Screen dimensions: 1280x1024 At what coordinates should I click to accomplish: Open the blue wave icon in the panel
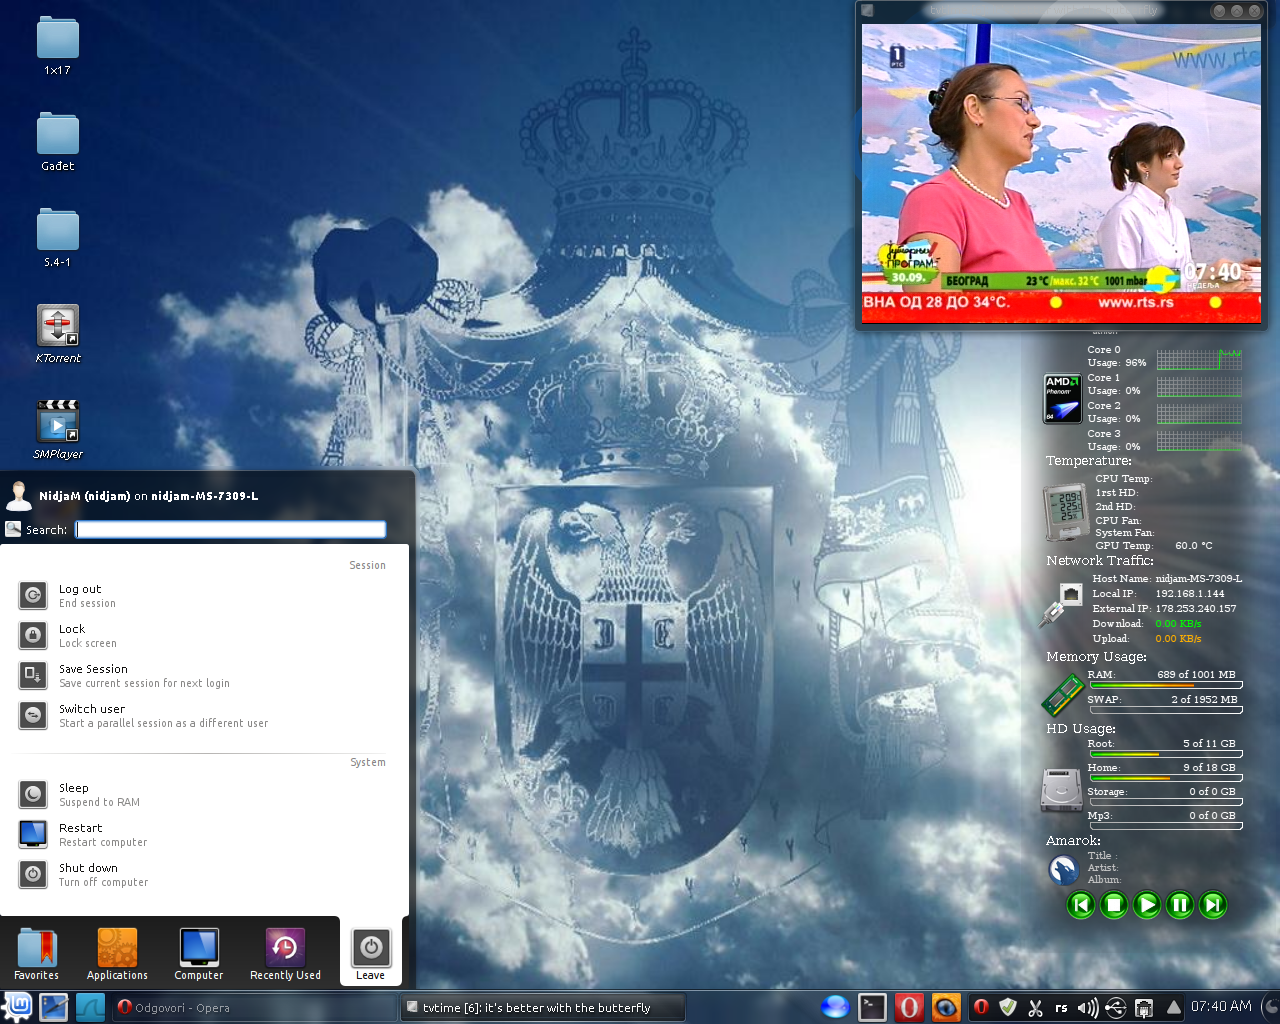point(90,1007)
